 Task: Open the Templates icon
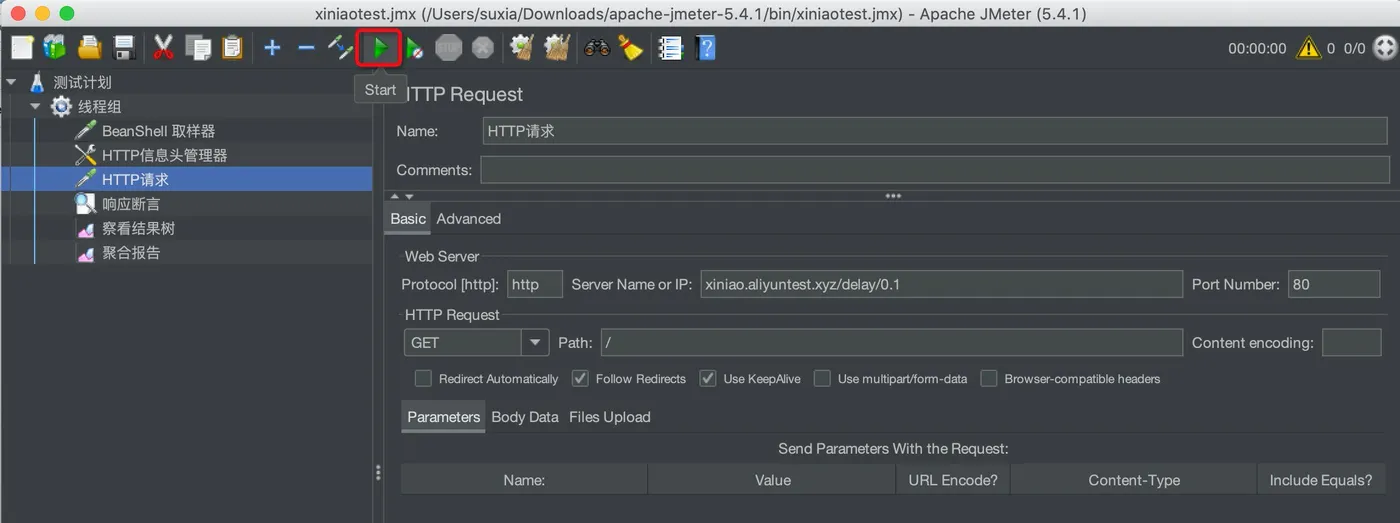[x=54, y=47]
